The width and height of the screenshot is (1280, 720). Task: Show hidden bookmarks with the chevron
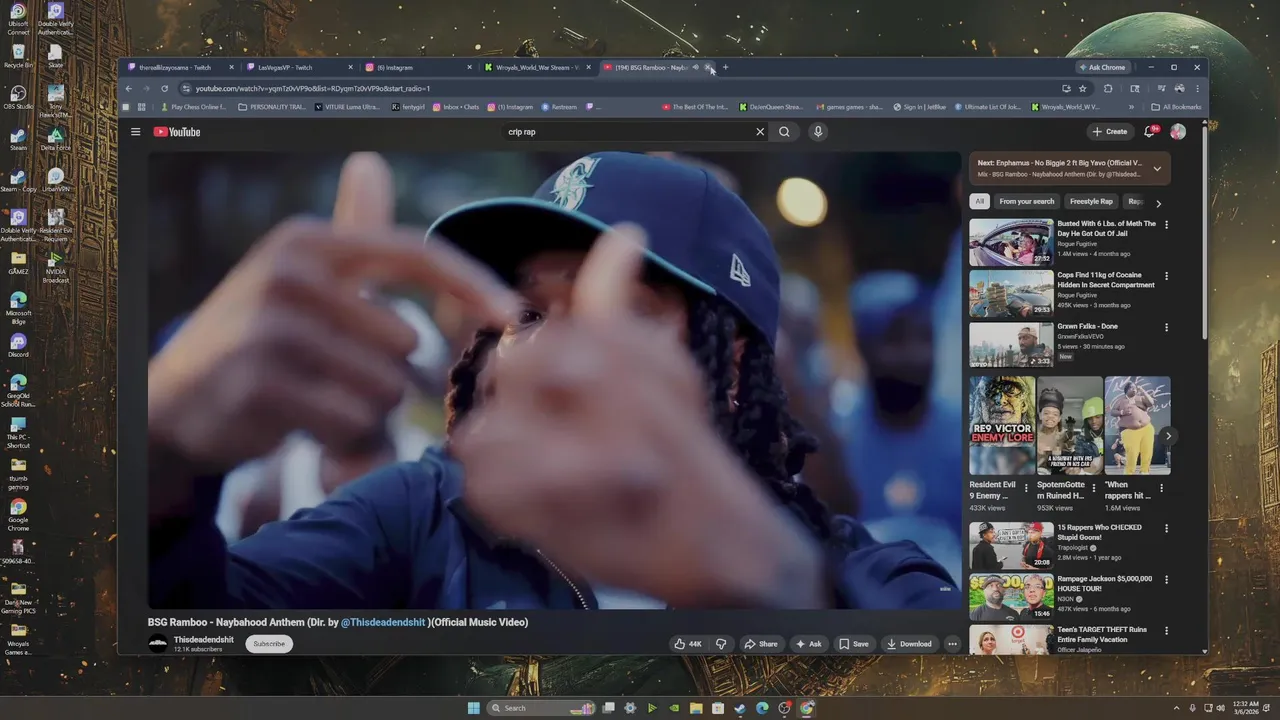1132,107
